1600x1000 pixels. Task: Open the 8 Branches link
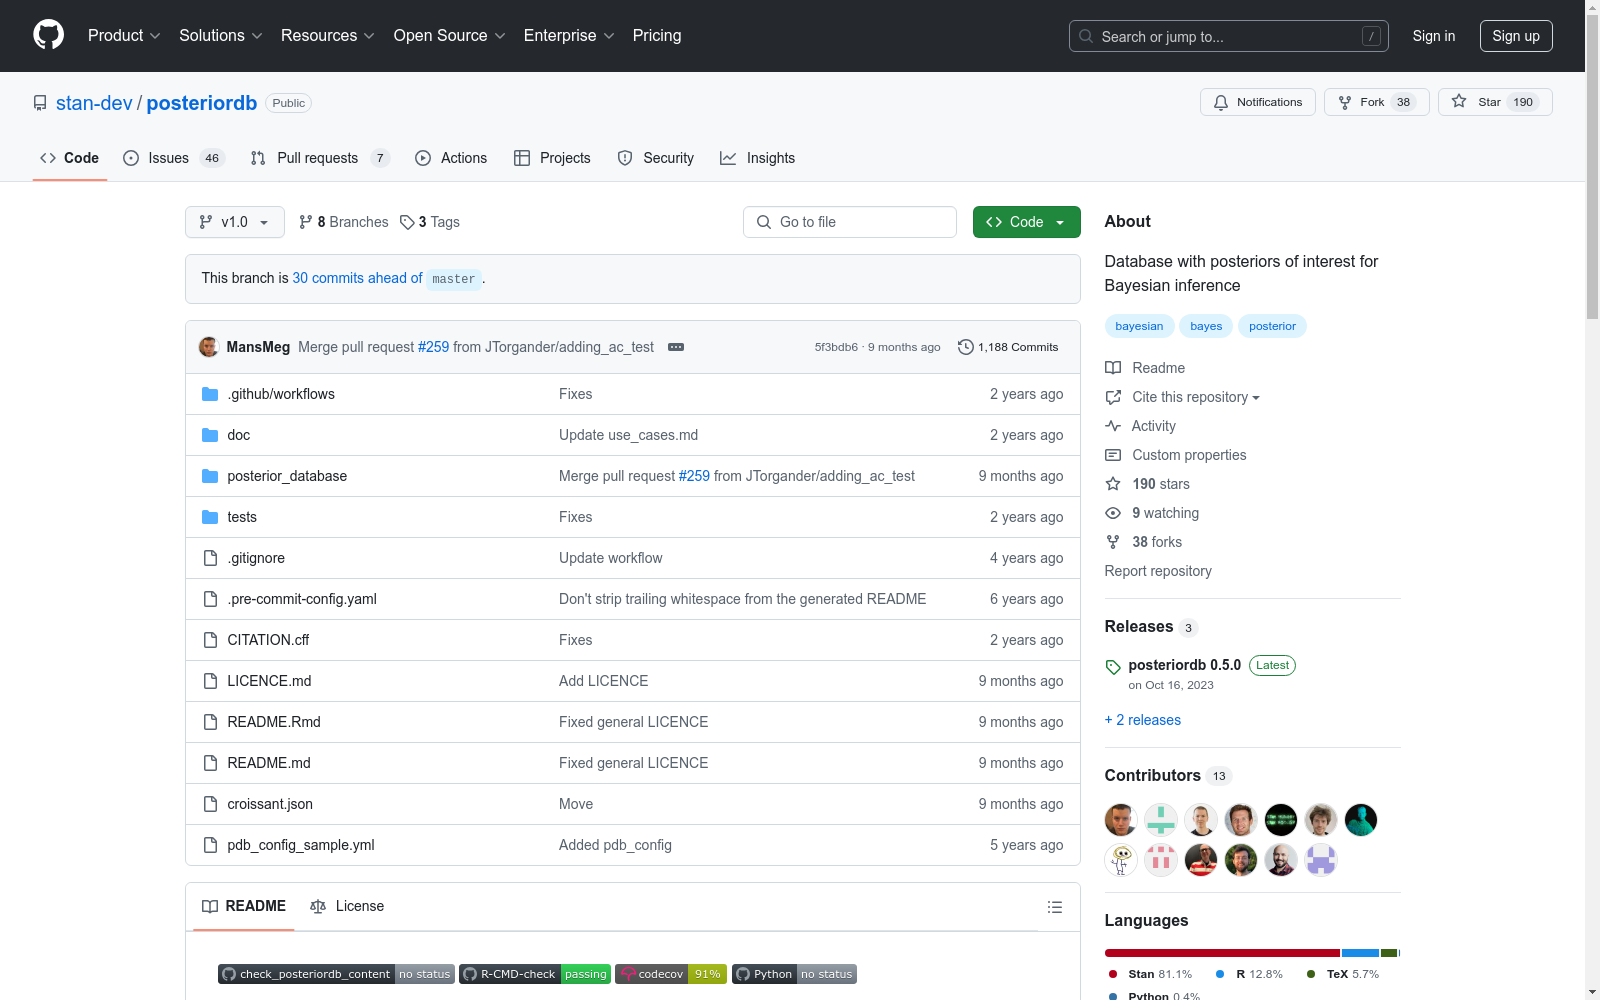344,222
